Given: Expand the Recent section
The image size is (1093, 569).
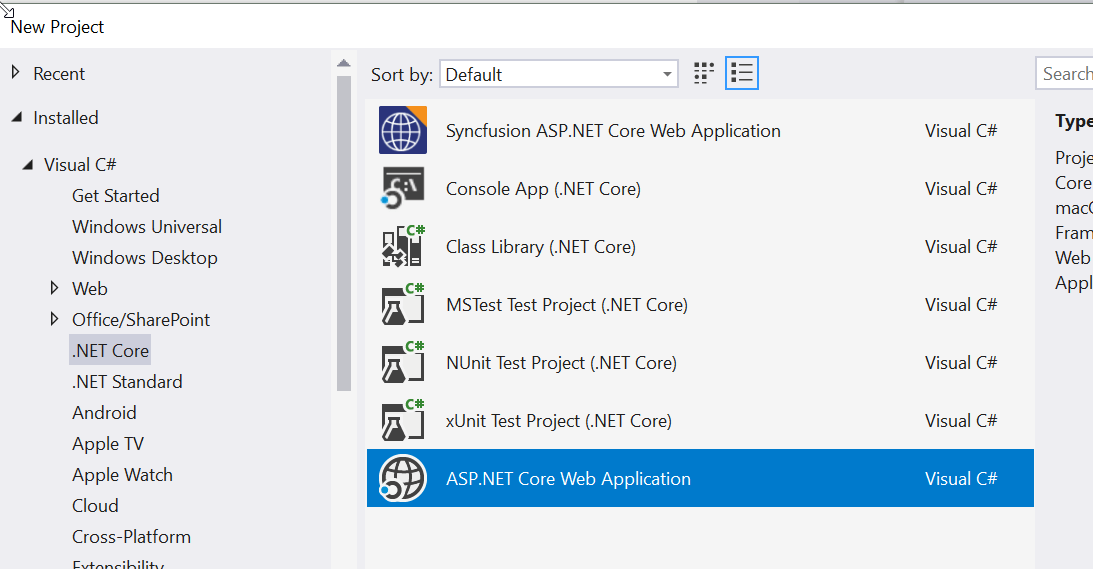Looking at the screenshot, I should tap(16, 73).
